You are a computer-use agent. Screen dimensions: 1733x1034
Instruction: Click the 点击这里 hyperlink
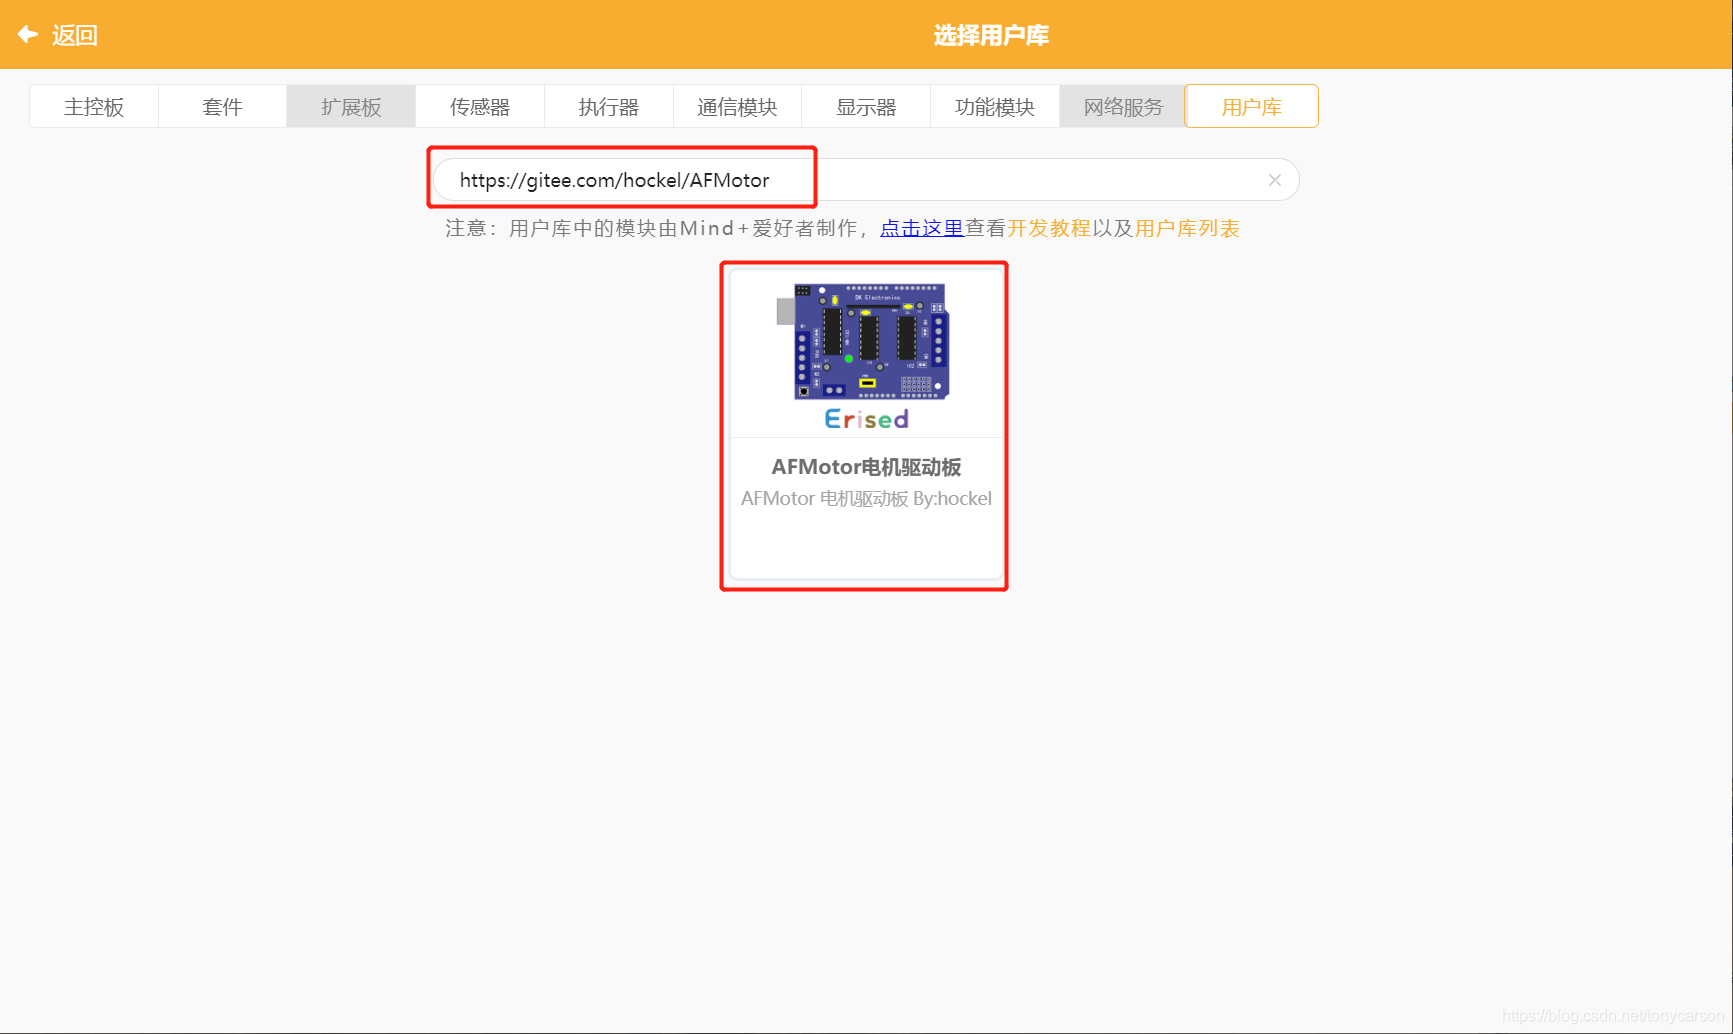920,228
